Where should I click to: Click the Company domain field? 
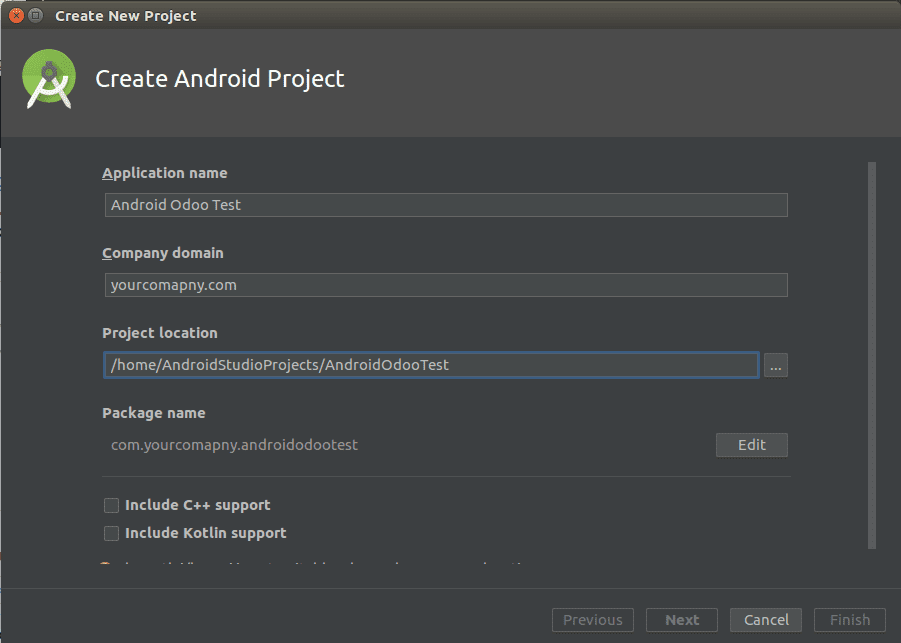[x=446, y=285]
